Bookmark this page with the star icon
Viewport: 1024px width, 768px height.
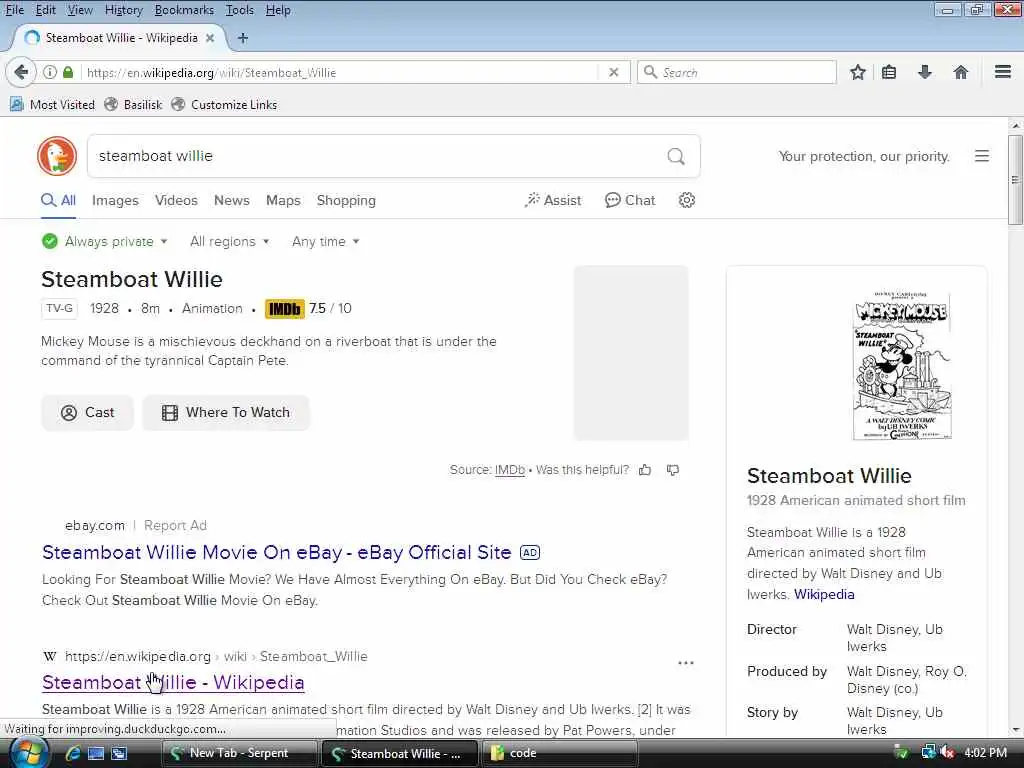pyautogui.click(x=857, y=72)
